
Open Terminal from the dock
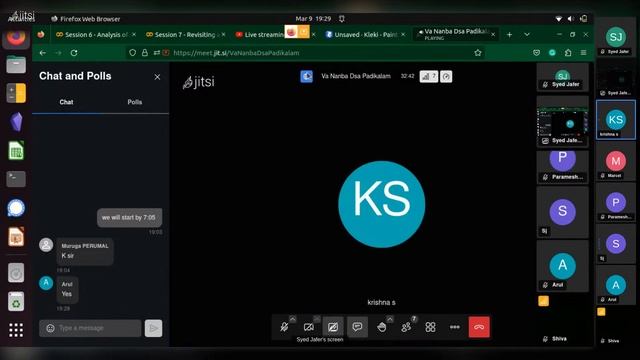pos(16,179)
